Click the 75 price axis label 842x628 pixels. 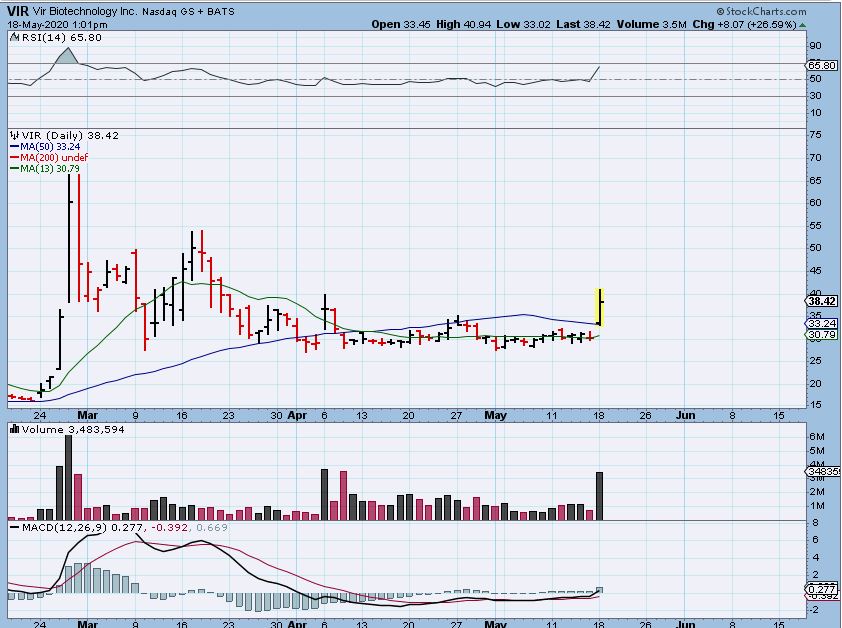[815, 135]
